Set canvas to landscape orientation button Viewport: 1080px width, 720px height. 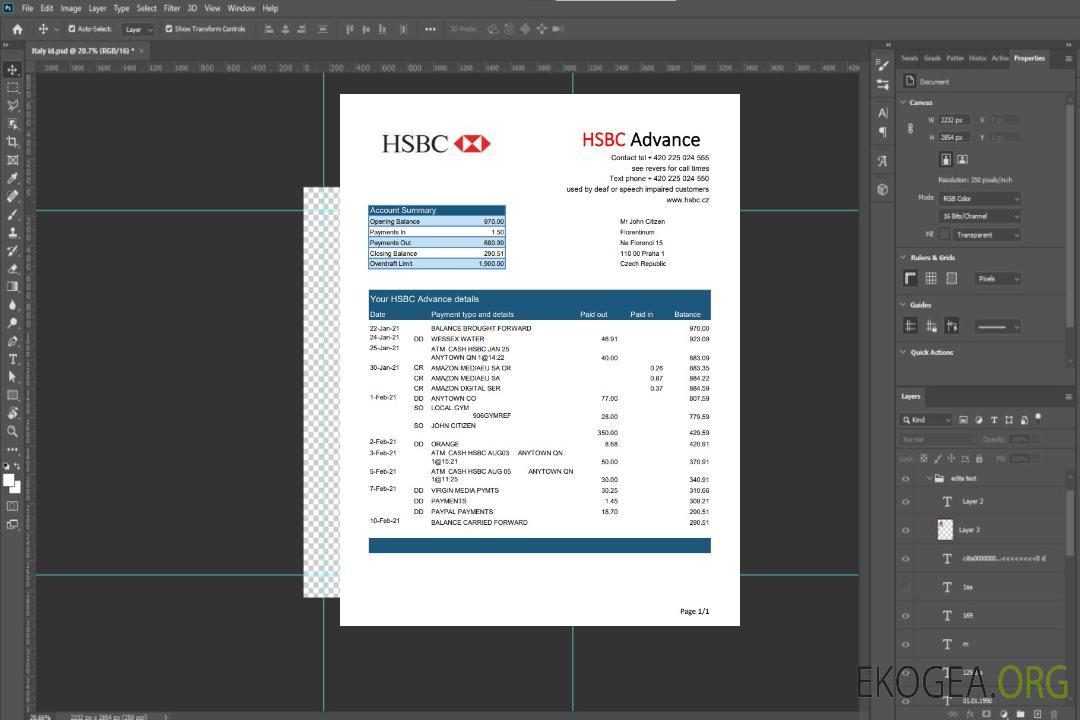click(x=962, y=159)
